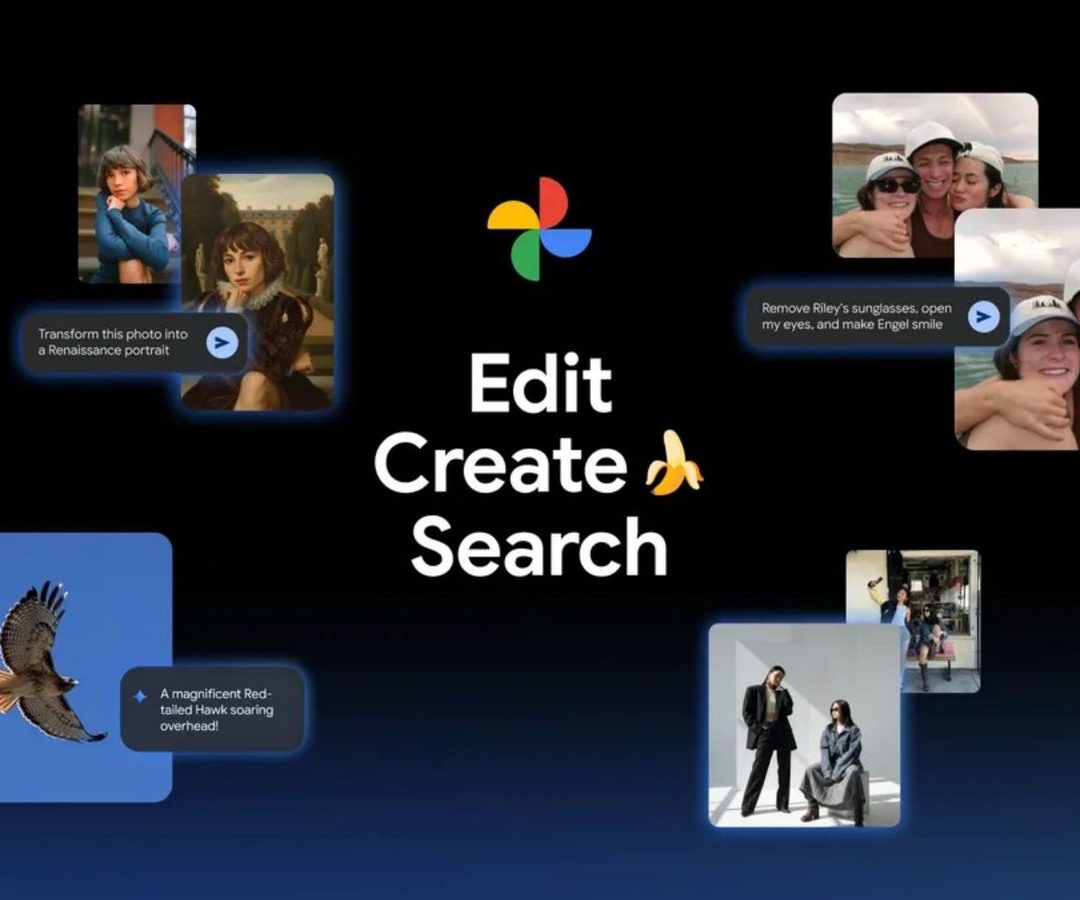Submit the remove sunglasses prompt

(x=984, y=317)
